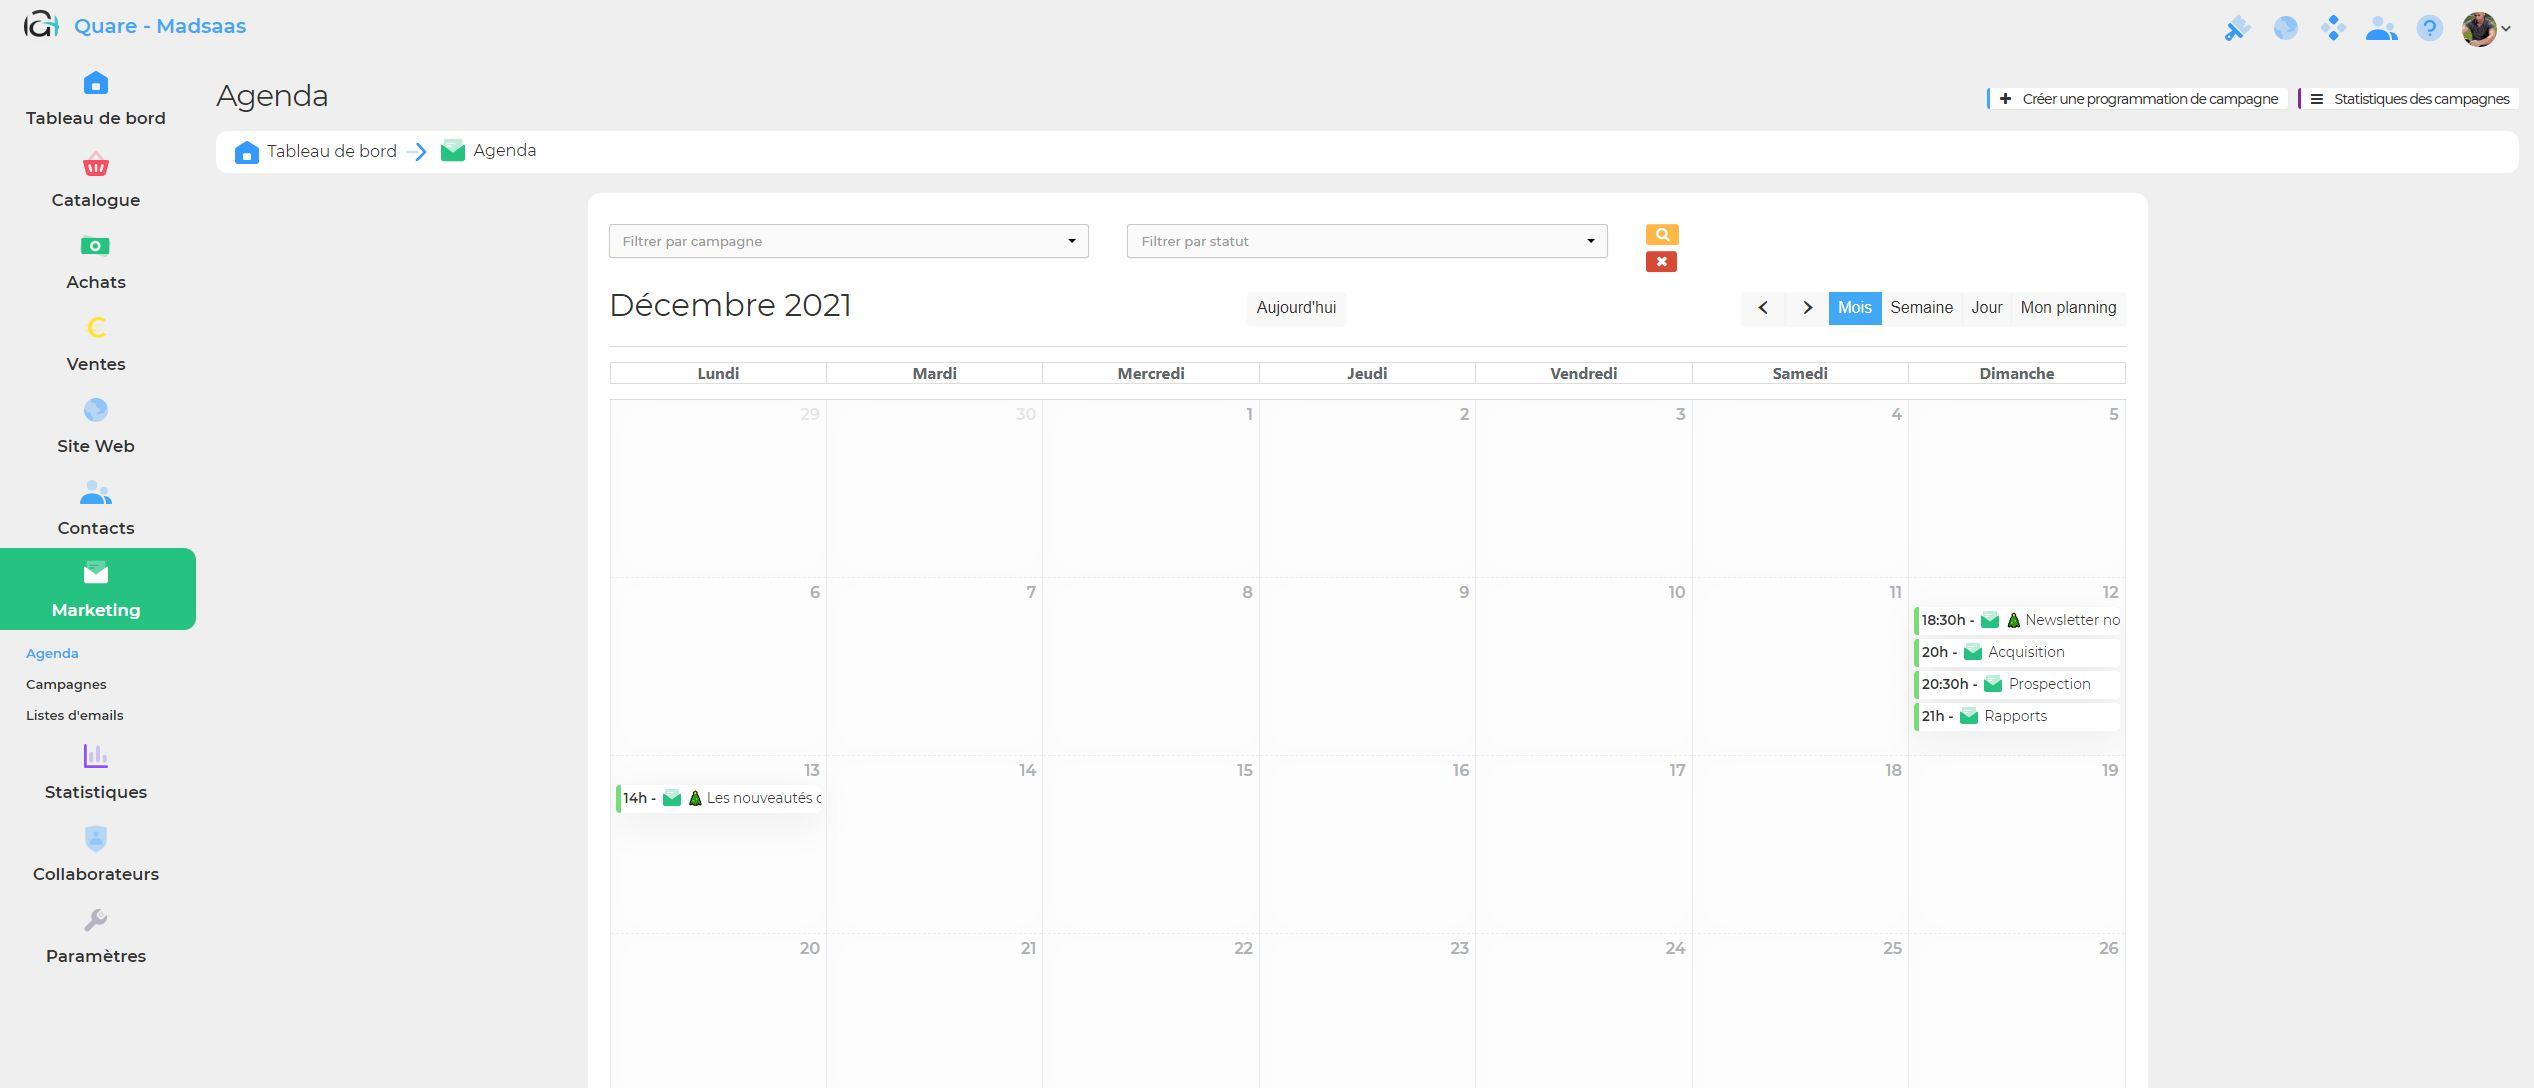The height and width of the screenshot is (1088, 2534).
Task: Open the 18:30h Newsletter event
Action: point(2017,620)
